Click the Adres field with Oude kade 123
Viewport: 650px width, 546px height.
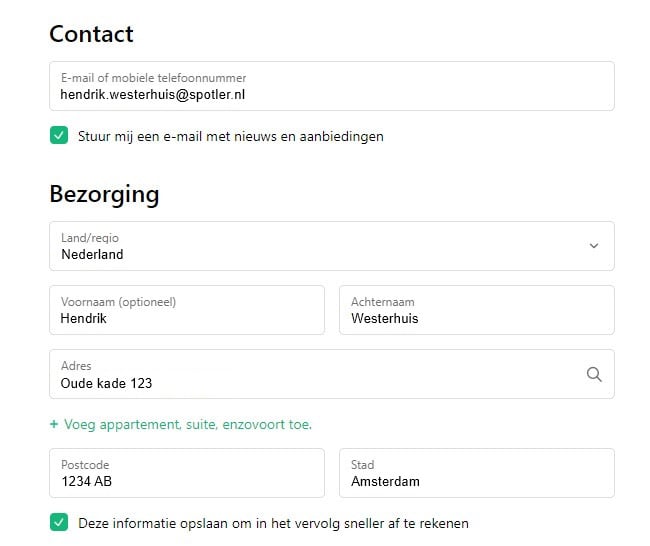[x=300, y=382]
